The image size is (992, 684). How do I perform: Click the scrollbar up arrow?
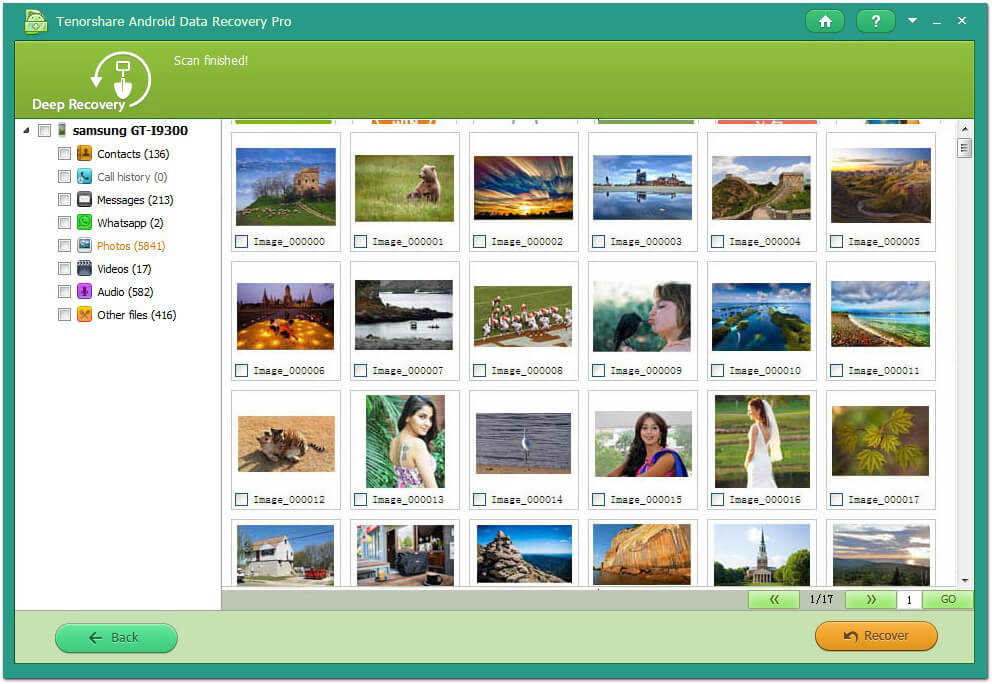[964, 129]
